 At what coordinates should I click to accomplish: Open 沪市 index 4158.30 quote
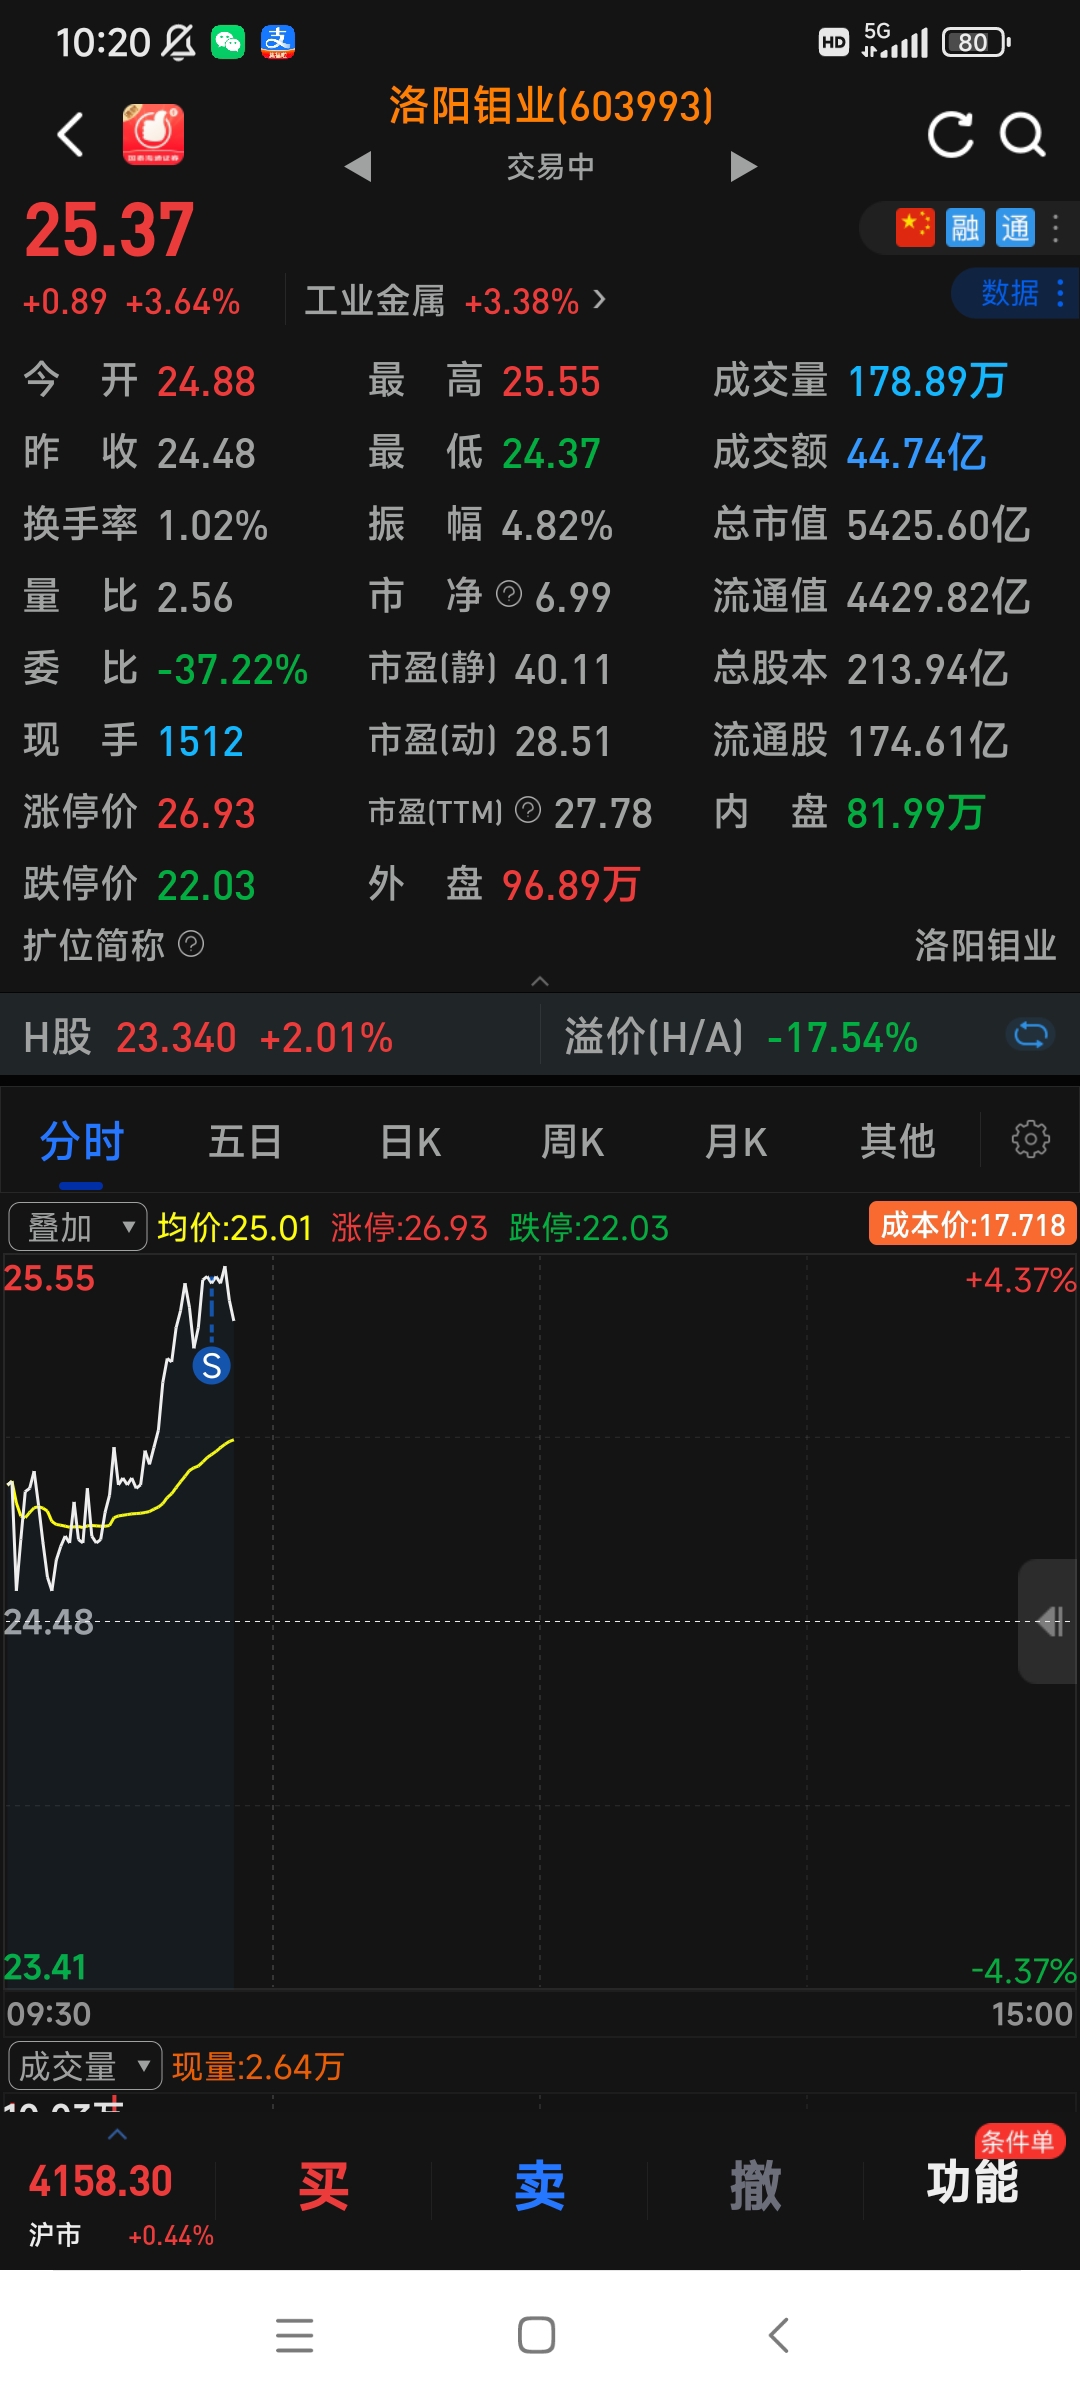tap(108, 2203)
